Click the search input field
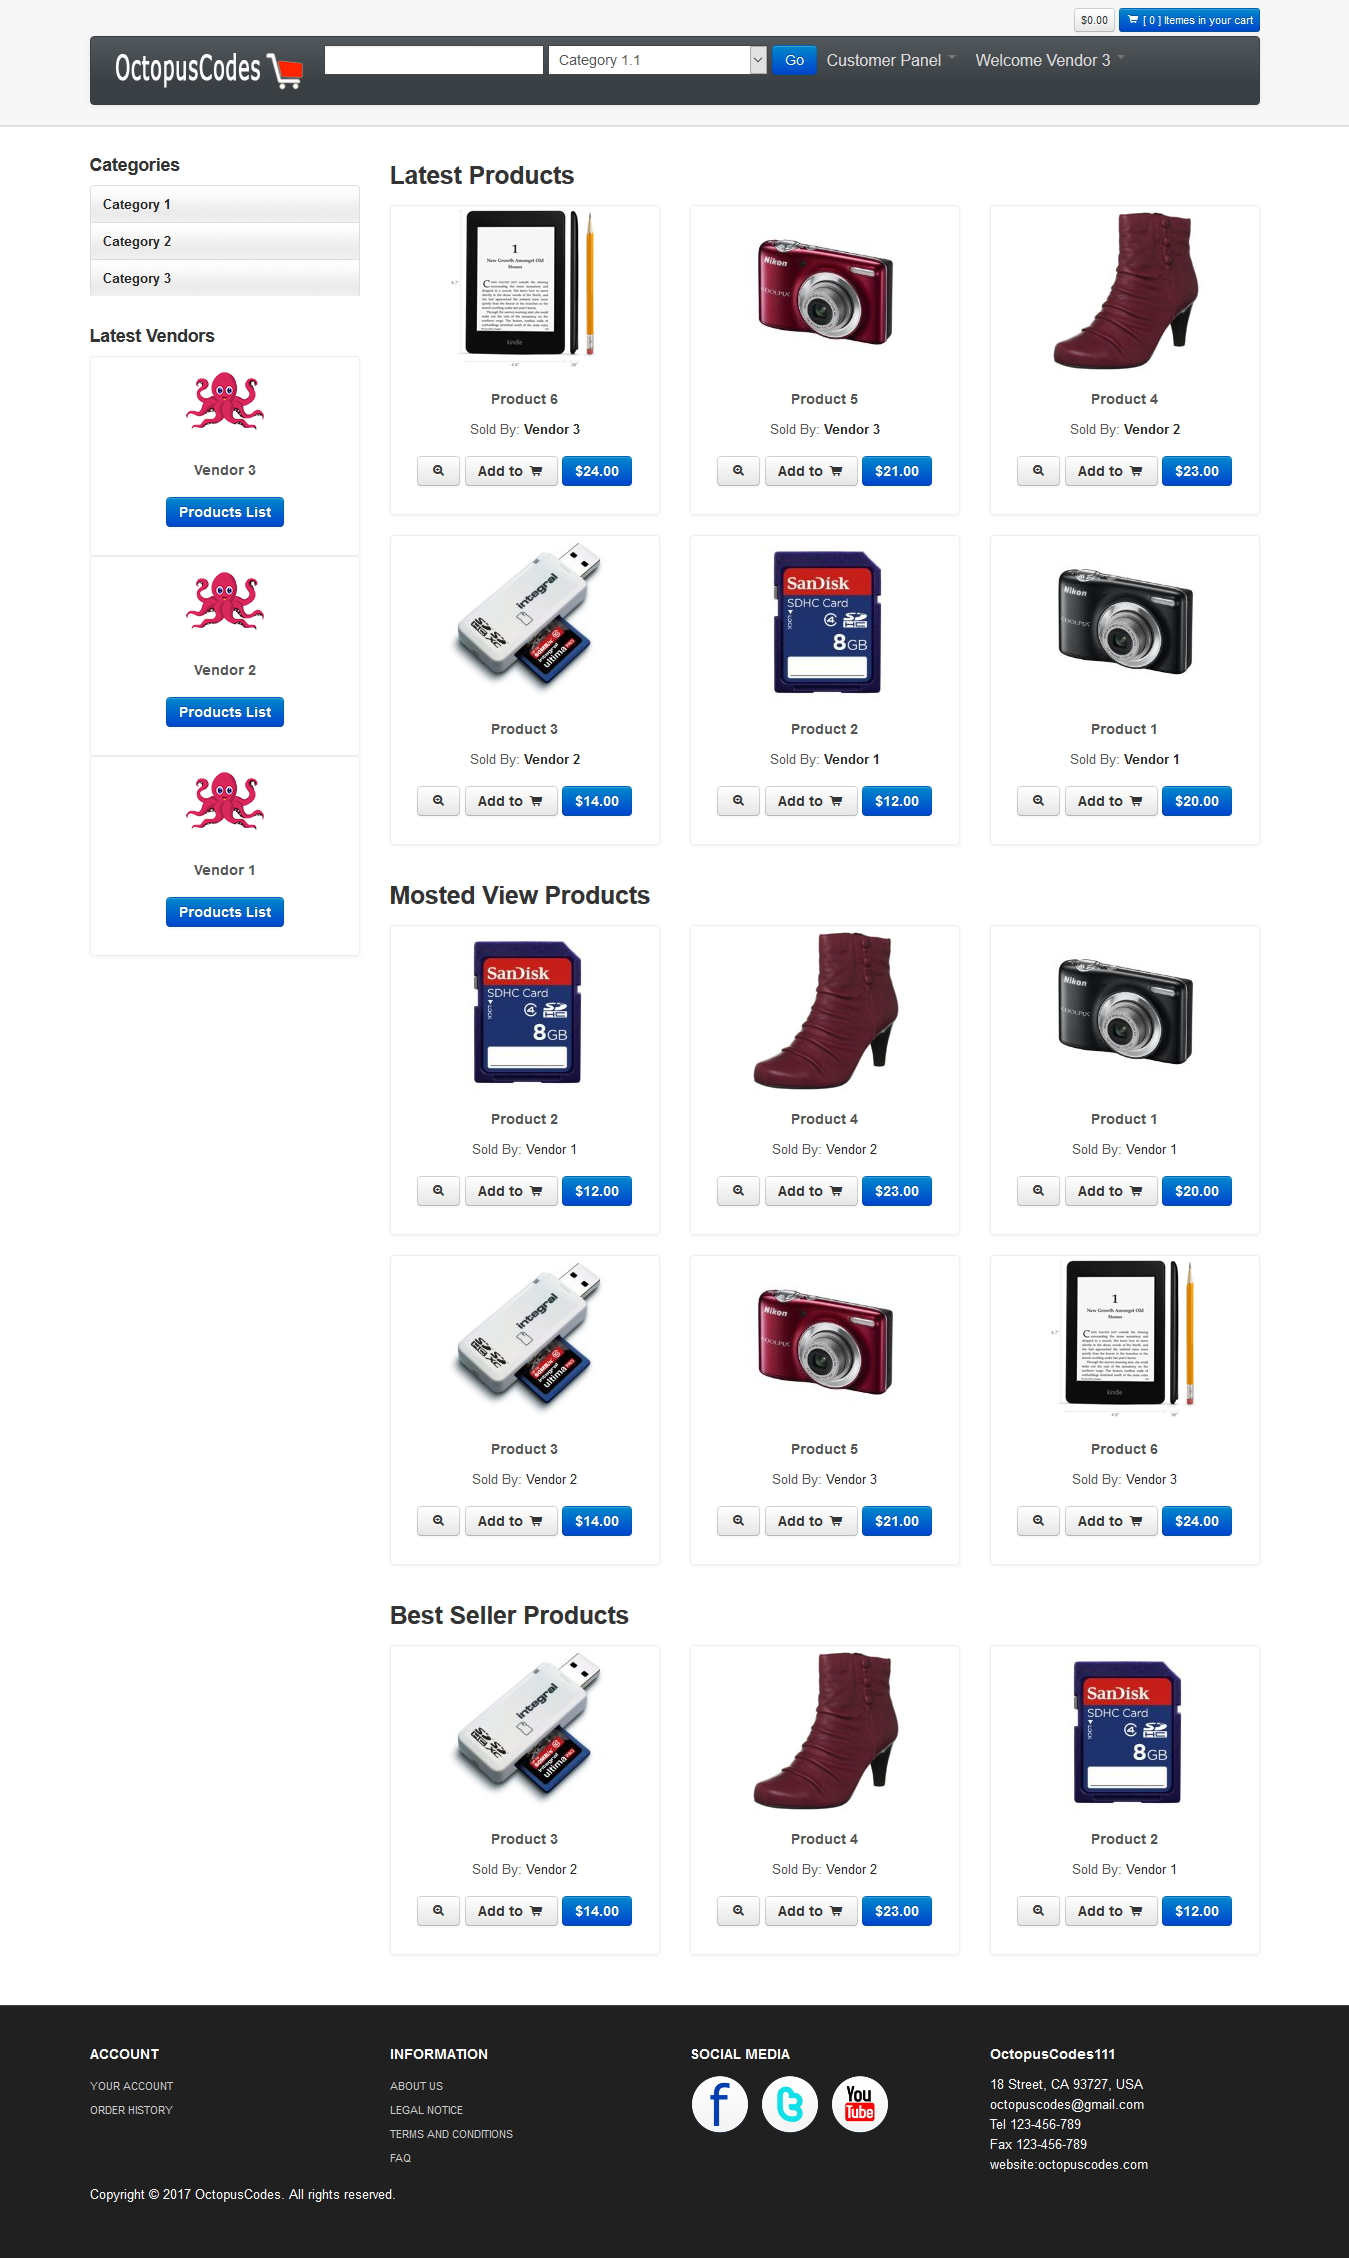Screen dimensions: 1349x2258 (434, 60)
